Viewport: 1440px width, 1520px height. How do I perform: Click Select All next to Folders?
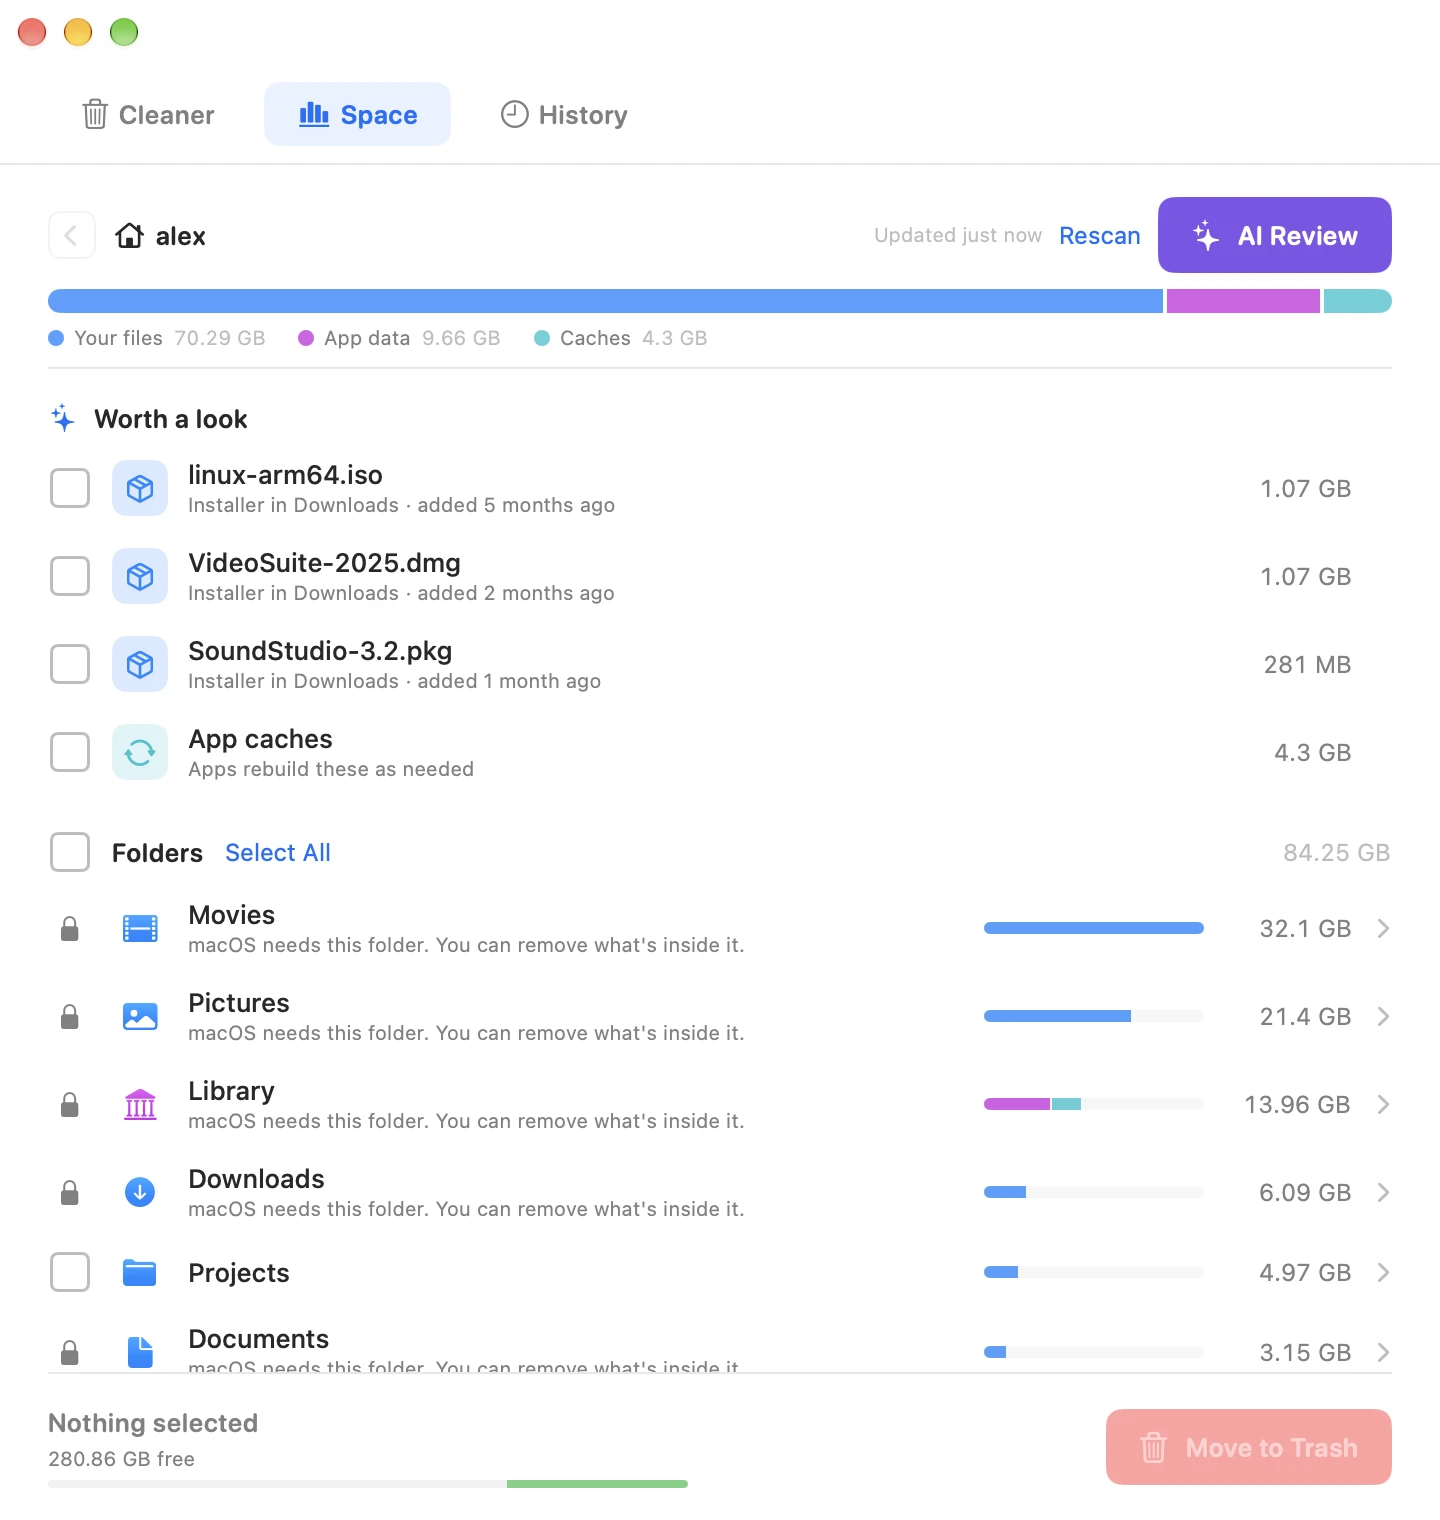[278, 852]
